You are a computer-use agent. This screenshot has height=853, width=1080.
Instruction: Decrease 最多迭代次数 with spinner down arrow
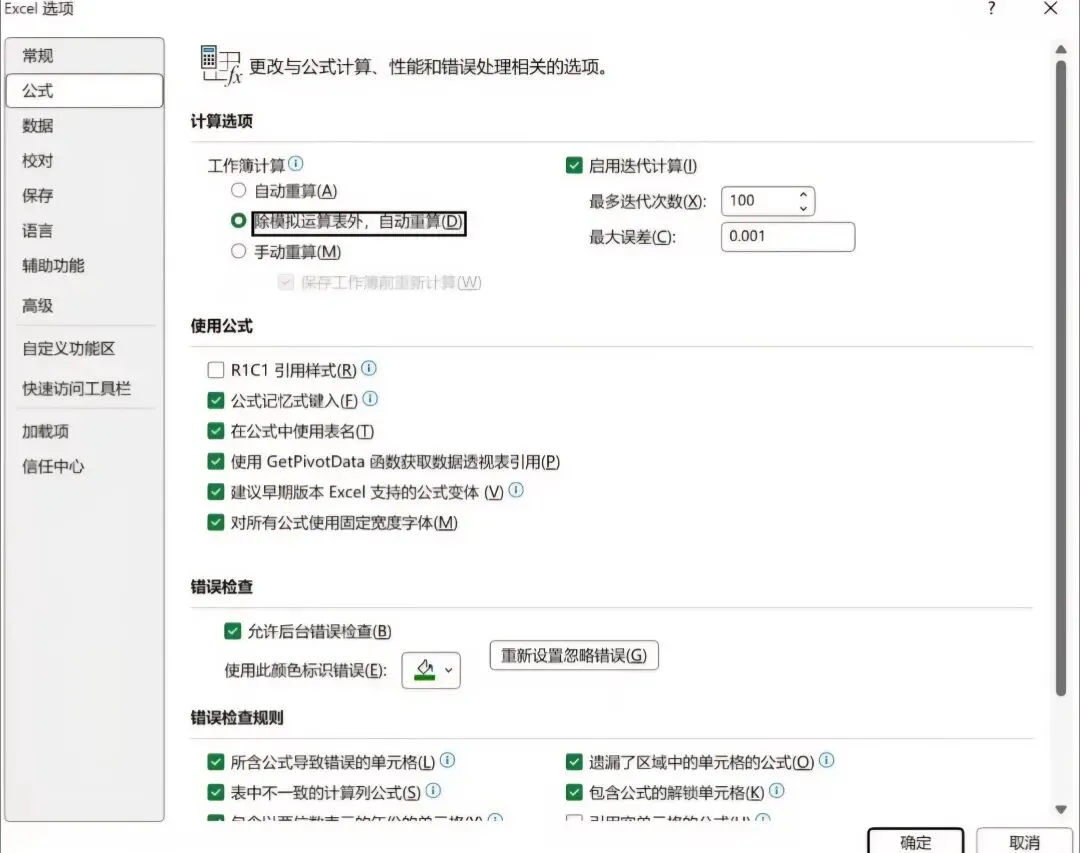coord(803,207)
